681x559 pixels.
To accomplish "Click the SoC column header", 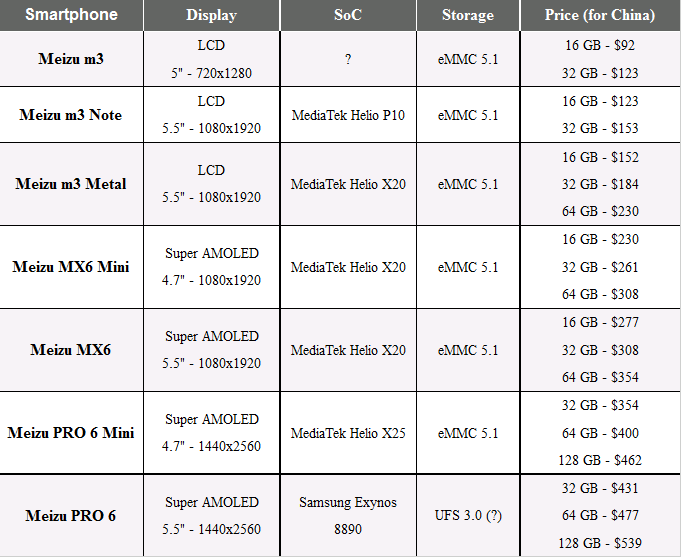I will tap(348, 15).
